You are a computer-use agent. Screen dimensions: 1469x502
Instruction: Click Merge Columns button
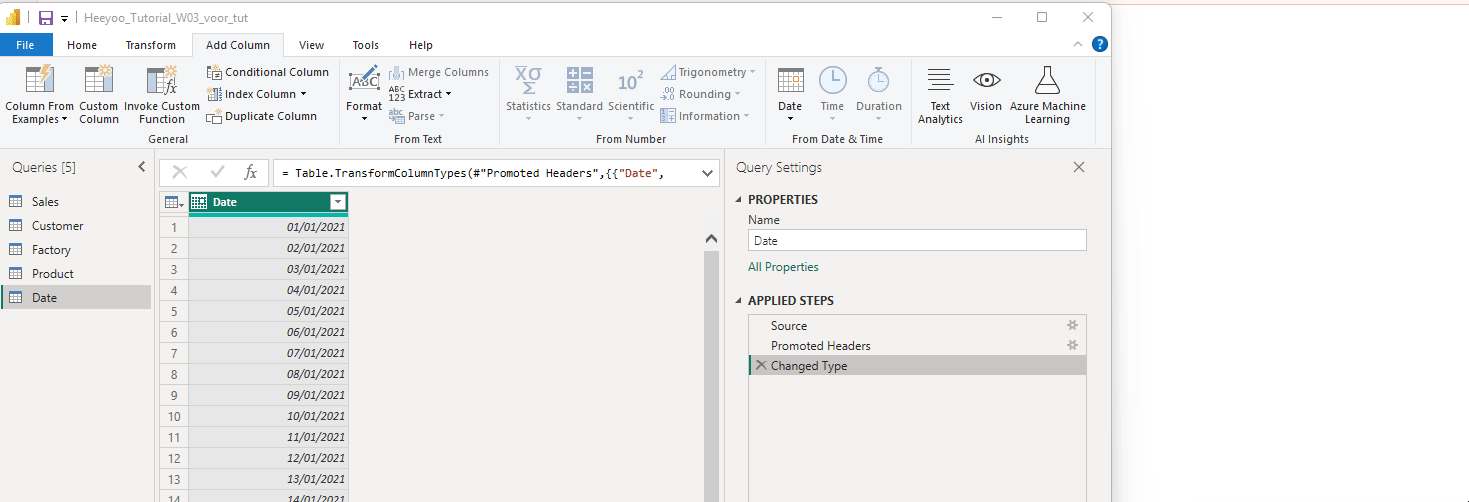[x=439, y=72]
